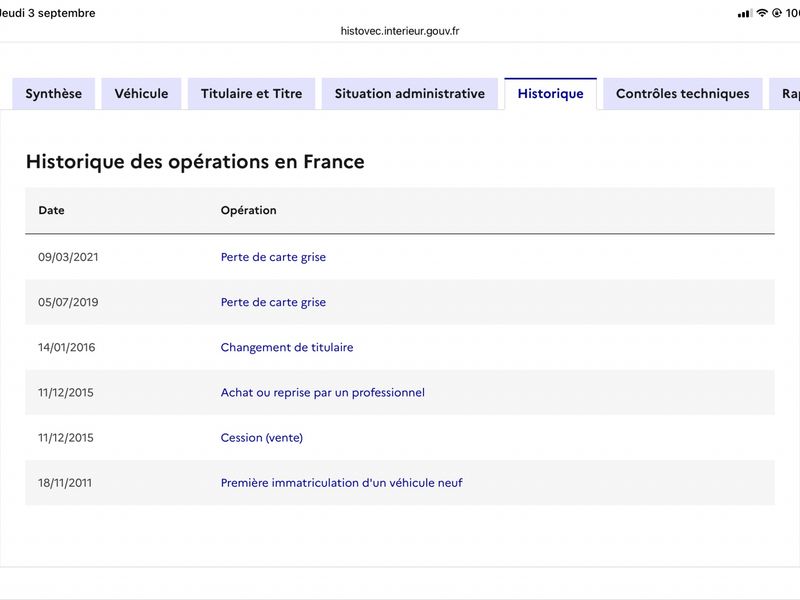This screenshot has height=600, width=800.
Task: Tap the orientation lock status icon
Action: [777, 13]
